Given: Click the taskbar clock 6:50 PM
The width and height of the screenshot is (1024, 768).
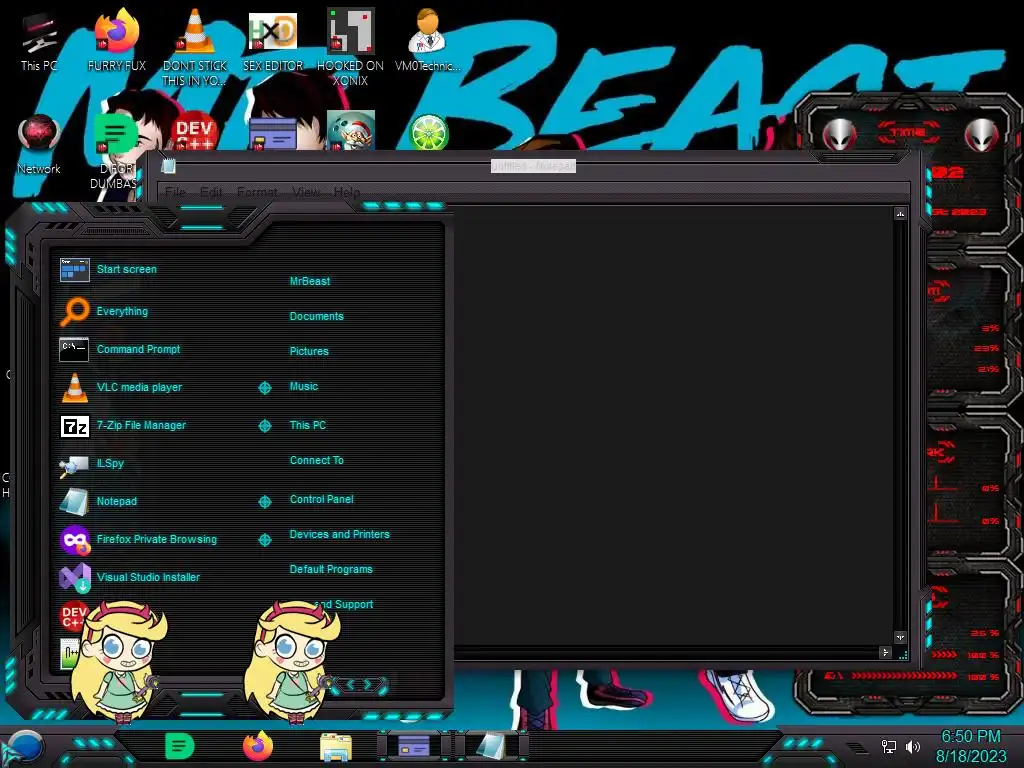Looking at the screenshot, I should pyautogui.click(x=970, y=737).
